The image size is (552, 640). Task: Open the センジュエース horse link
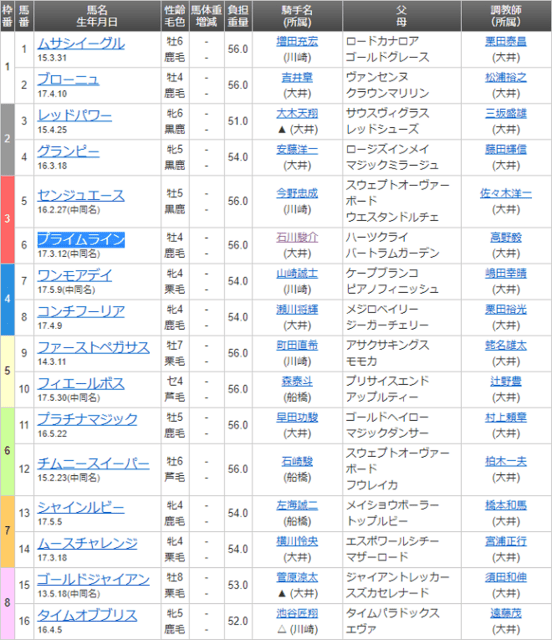tap(81, 195)
